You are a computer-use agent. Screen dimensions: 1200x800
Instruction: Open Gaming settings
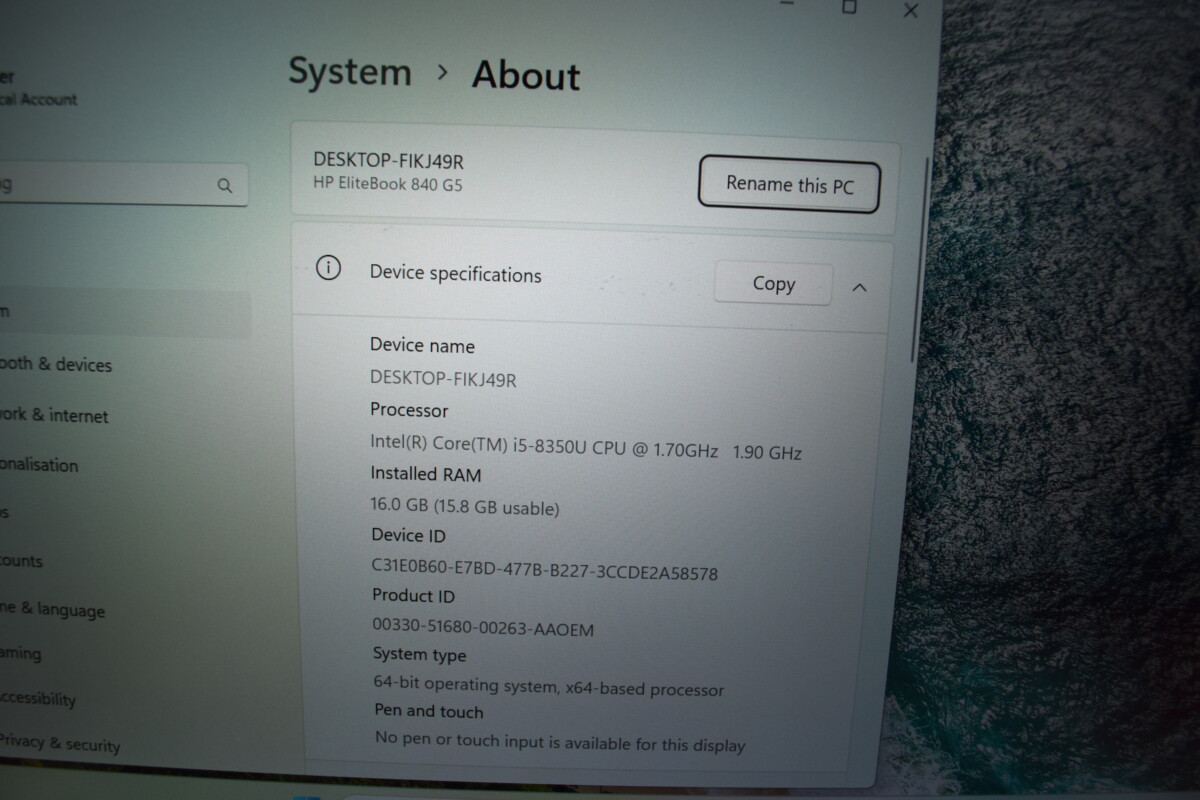[21, 654]
